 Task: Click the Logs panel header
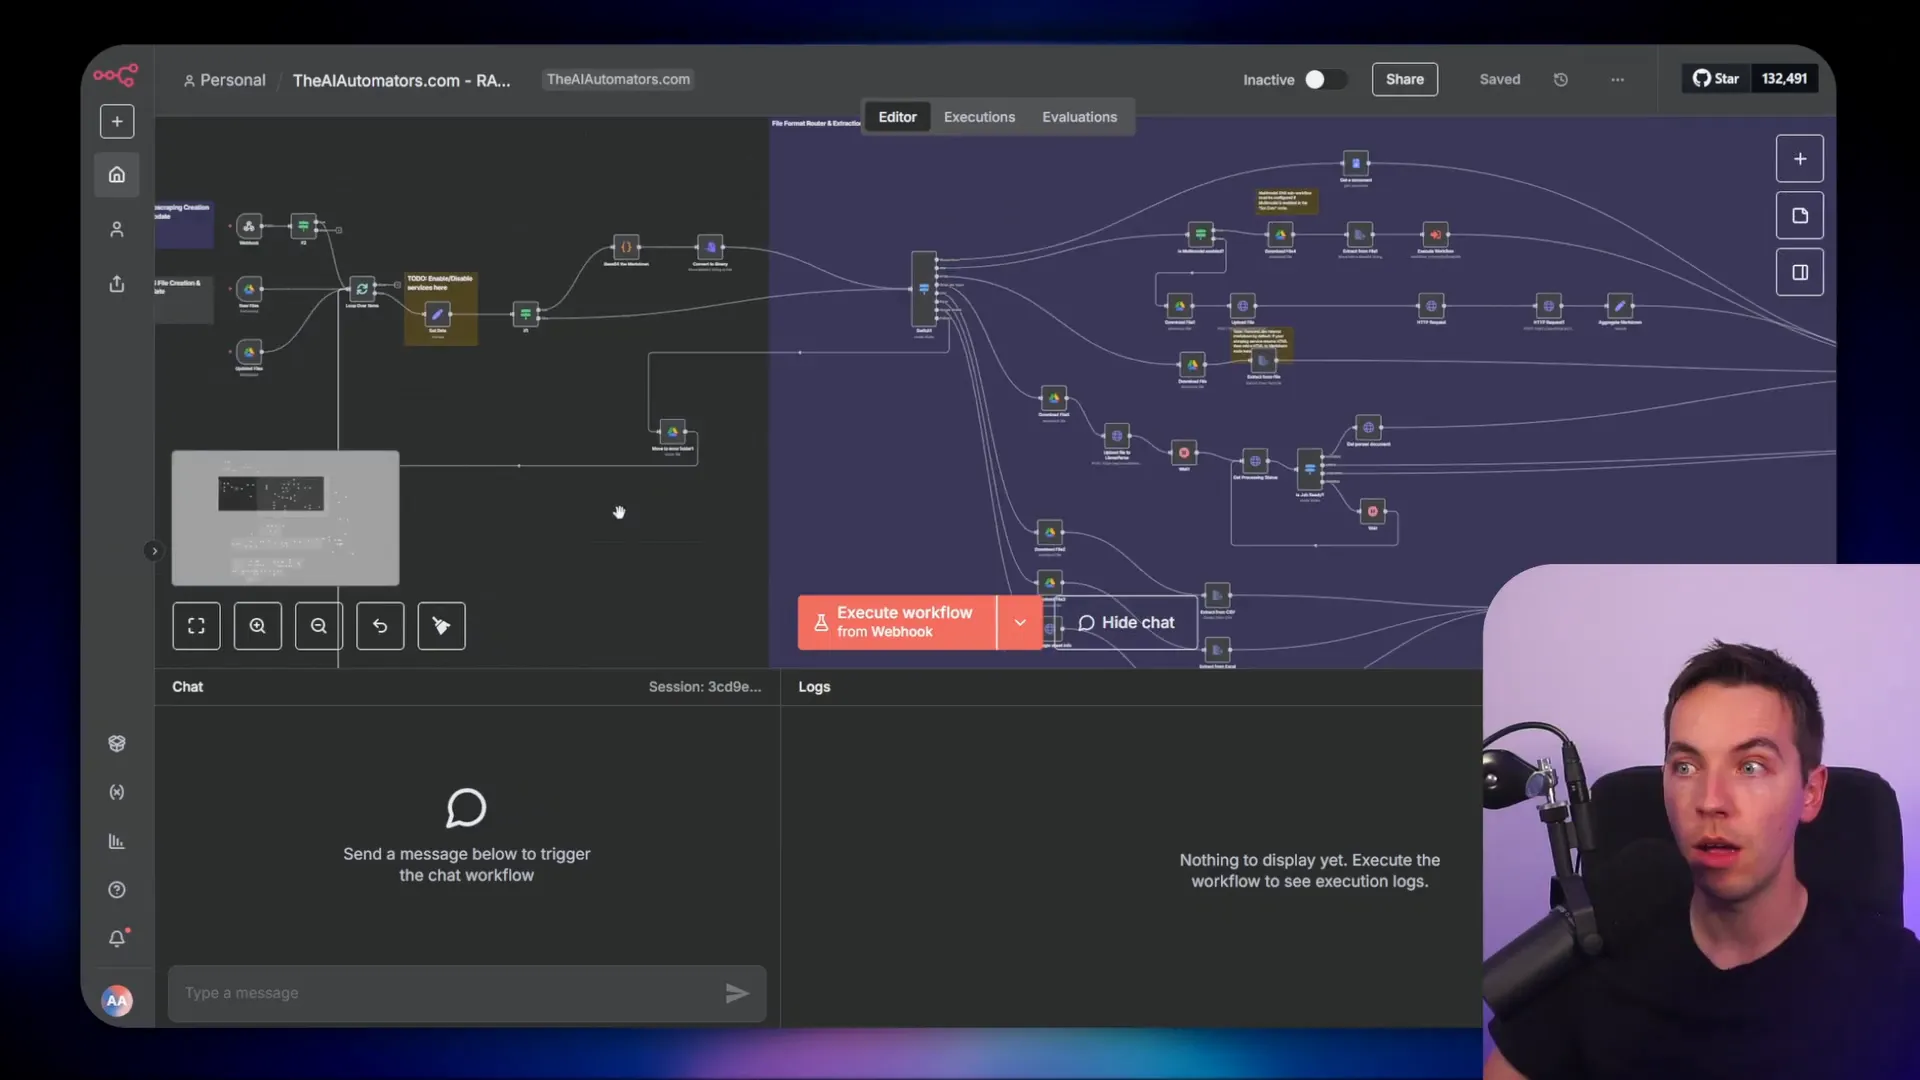point(814,687)
